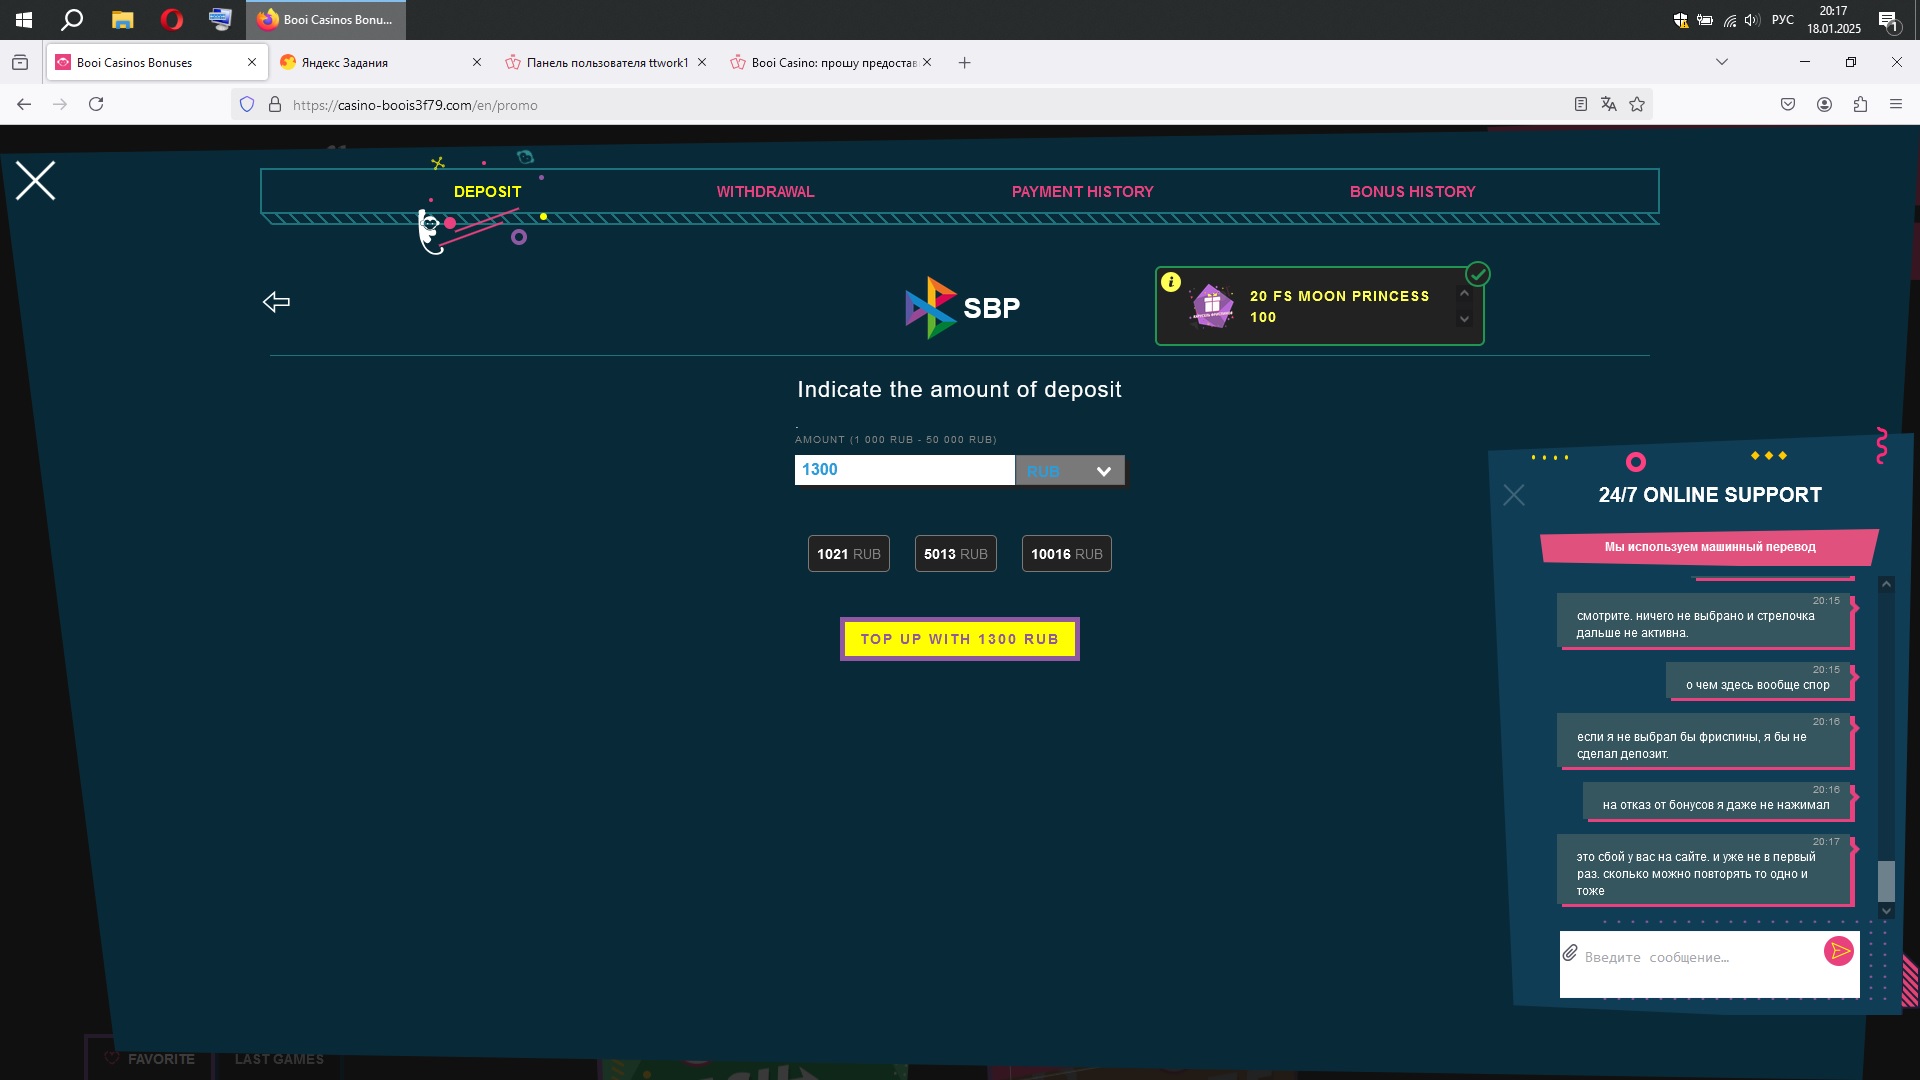Open the network icon in system tray
This screenshot has height=1080, width=1920.
point(1729,20)
